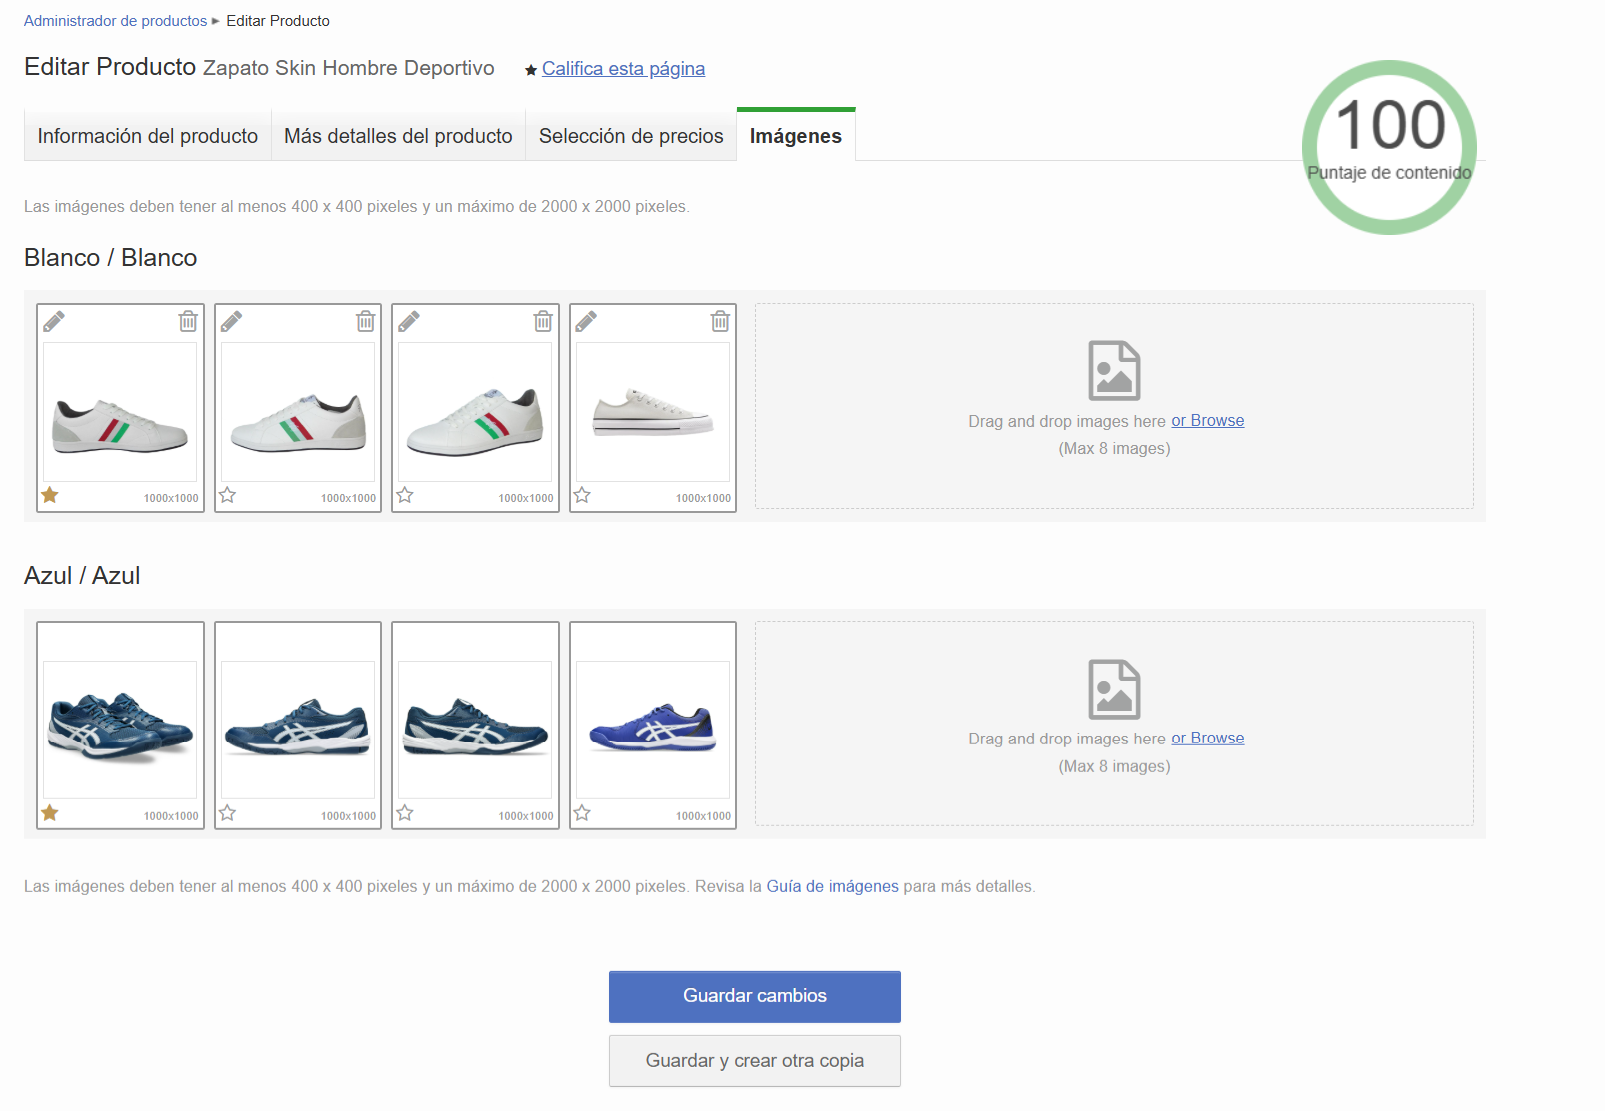Delete the third Blanco shoe image
This screenshot has height=1111, width=1605.
[x=543, y=321]
